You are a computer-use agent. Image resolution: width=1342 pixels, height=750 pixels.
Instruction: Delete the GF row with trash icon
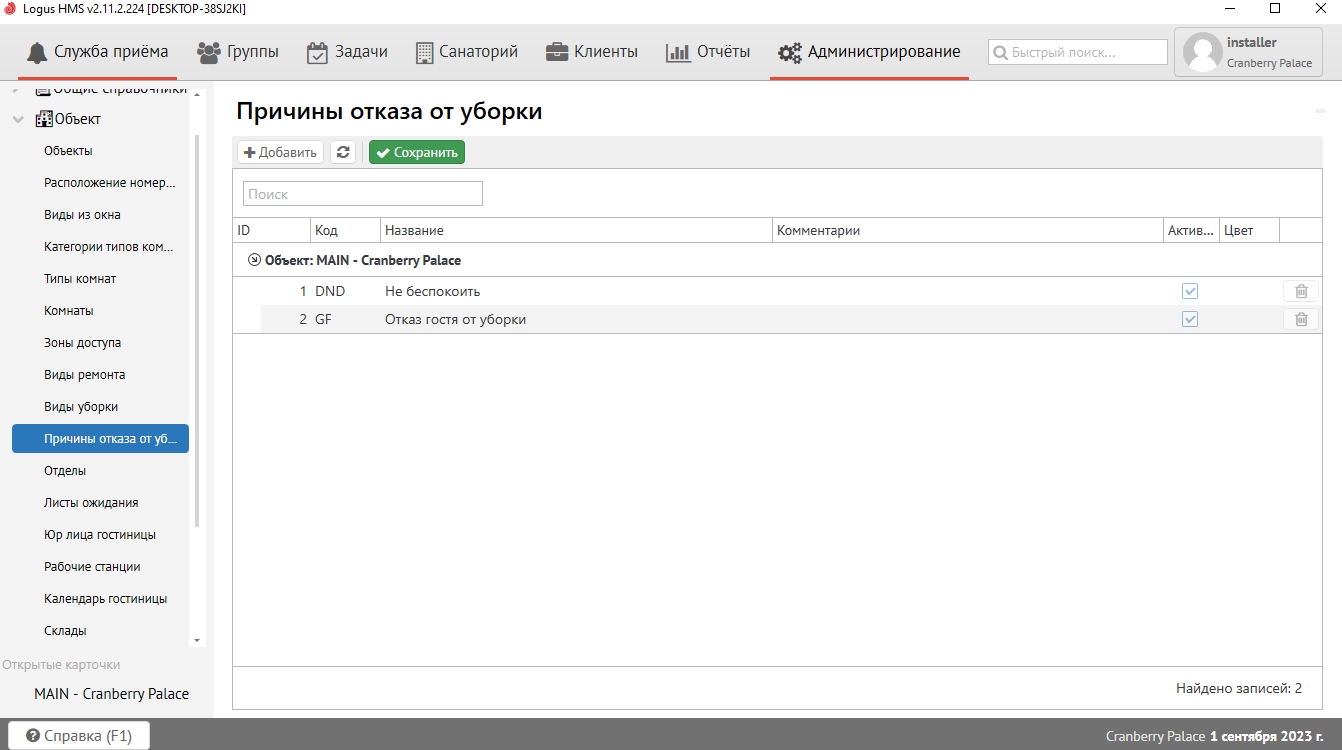click(x=1301, y=319)
